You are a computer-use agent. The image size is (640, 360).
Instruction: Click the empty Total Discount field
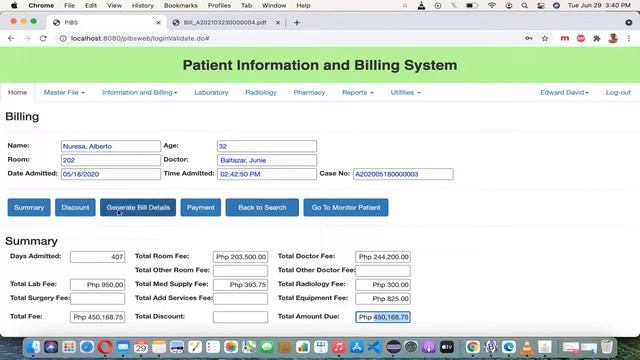(240, 317)
